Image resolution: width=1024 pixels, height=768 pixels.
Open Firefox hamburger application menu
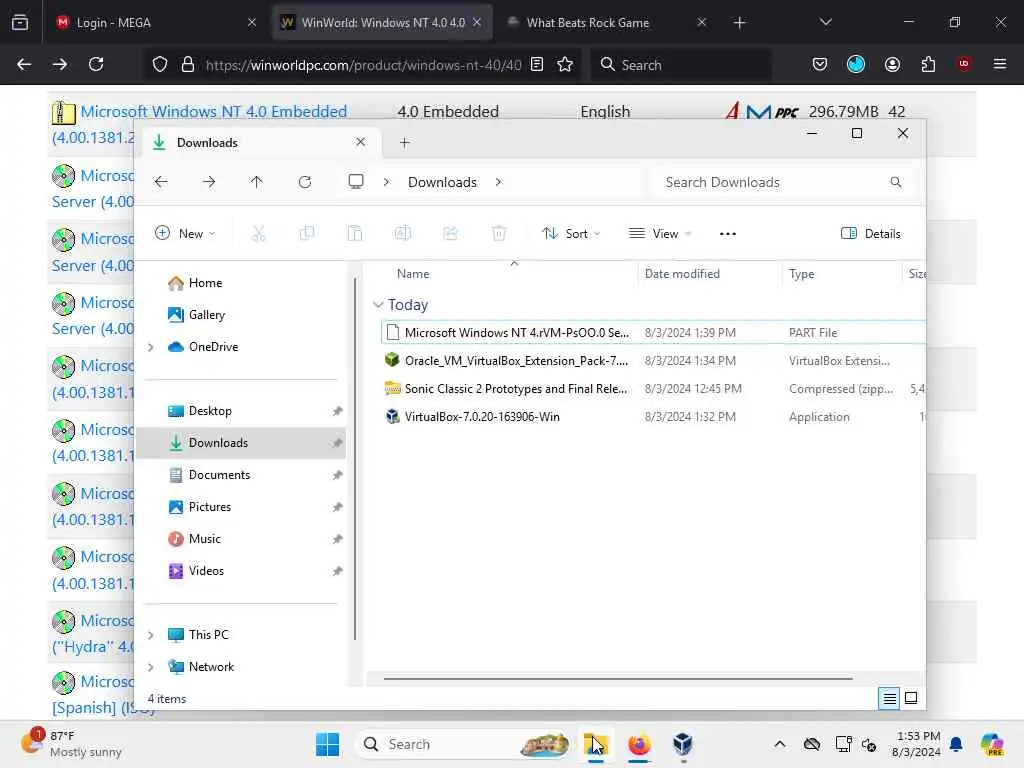(1000, 64)
